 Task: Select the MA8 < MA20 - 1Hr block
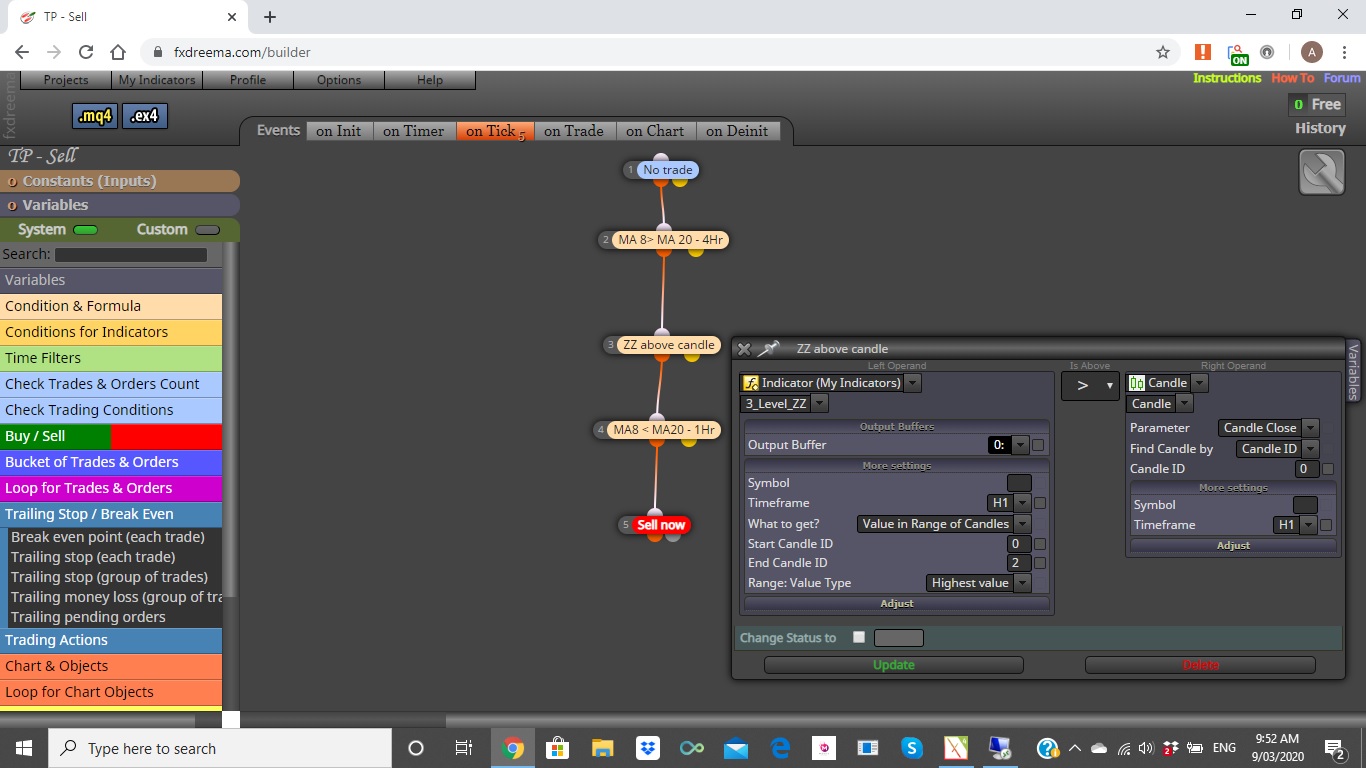[664, 430]
